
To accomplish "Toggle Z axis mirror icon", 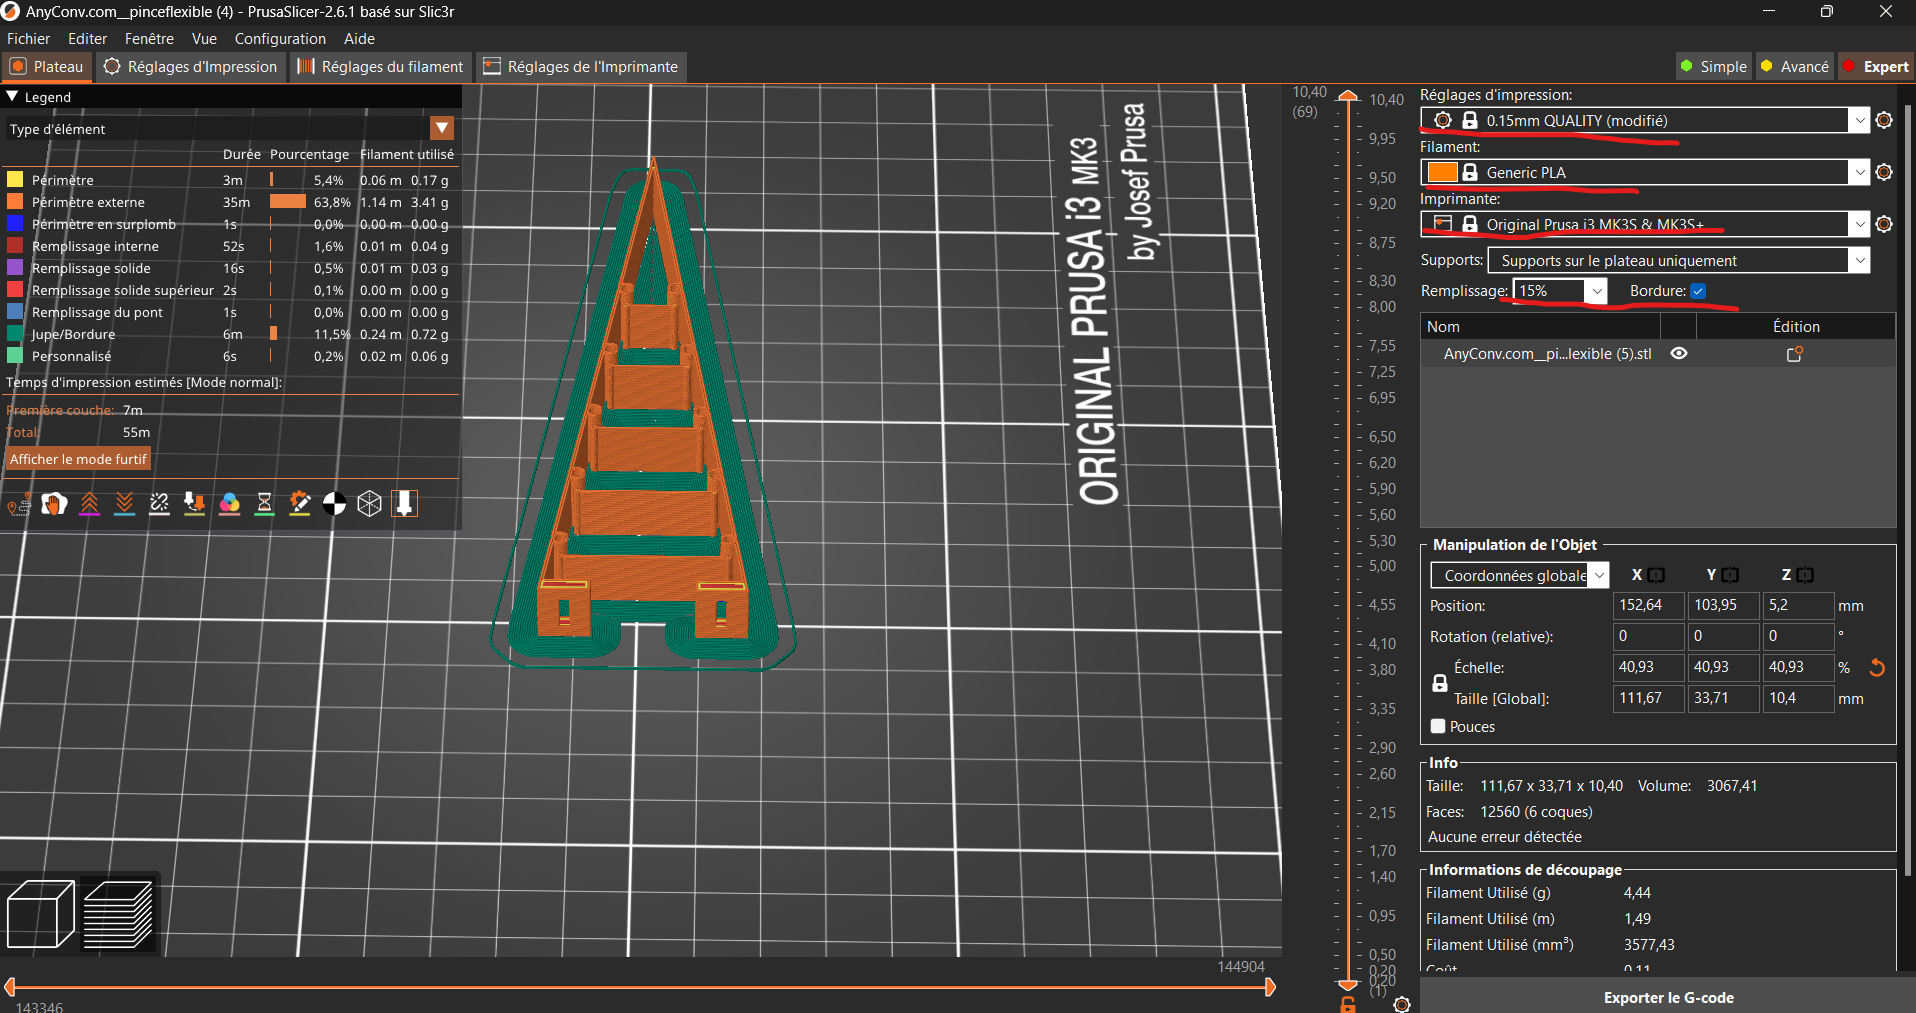I will [x=1805, y=575].
